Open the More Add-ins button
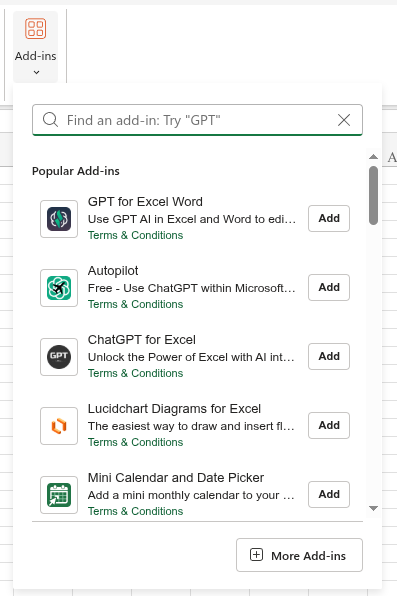 [299, 555]
